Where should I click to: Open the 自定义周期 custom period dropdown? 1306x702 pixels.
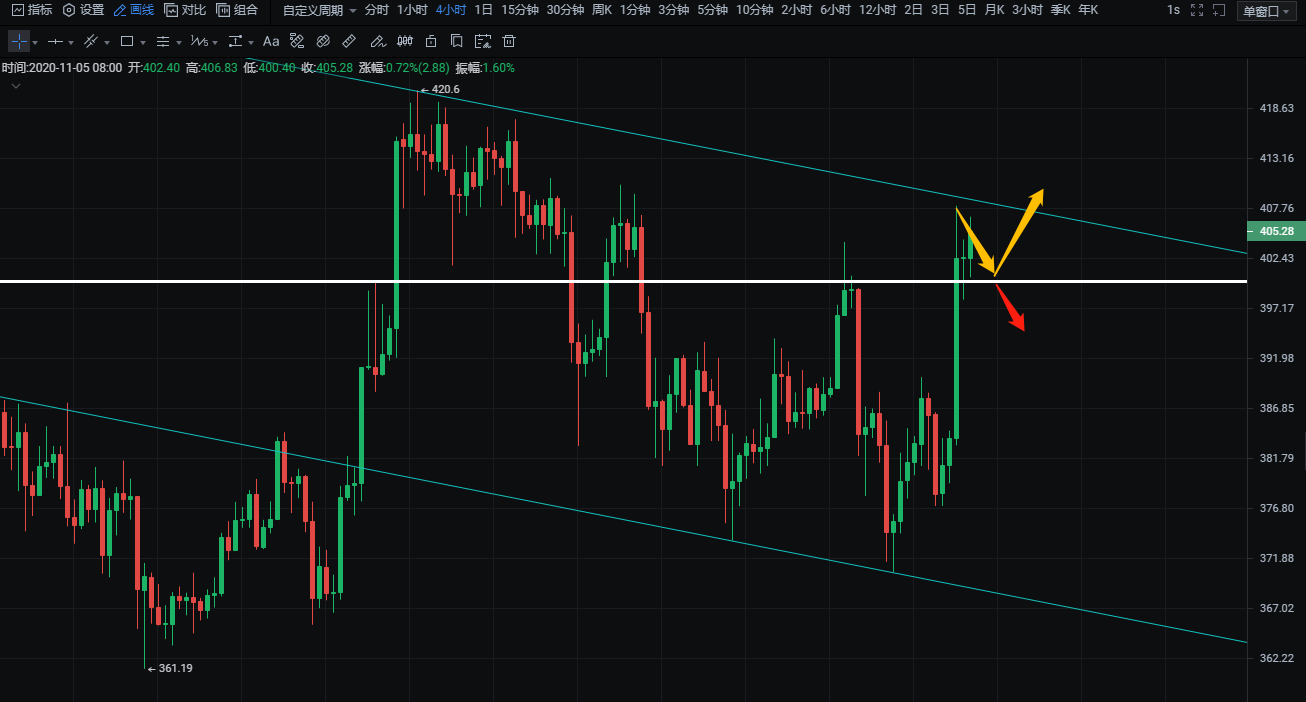[319, 10]
